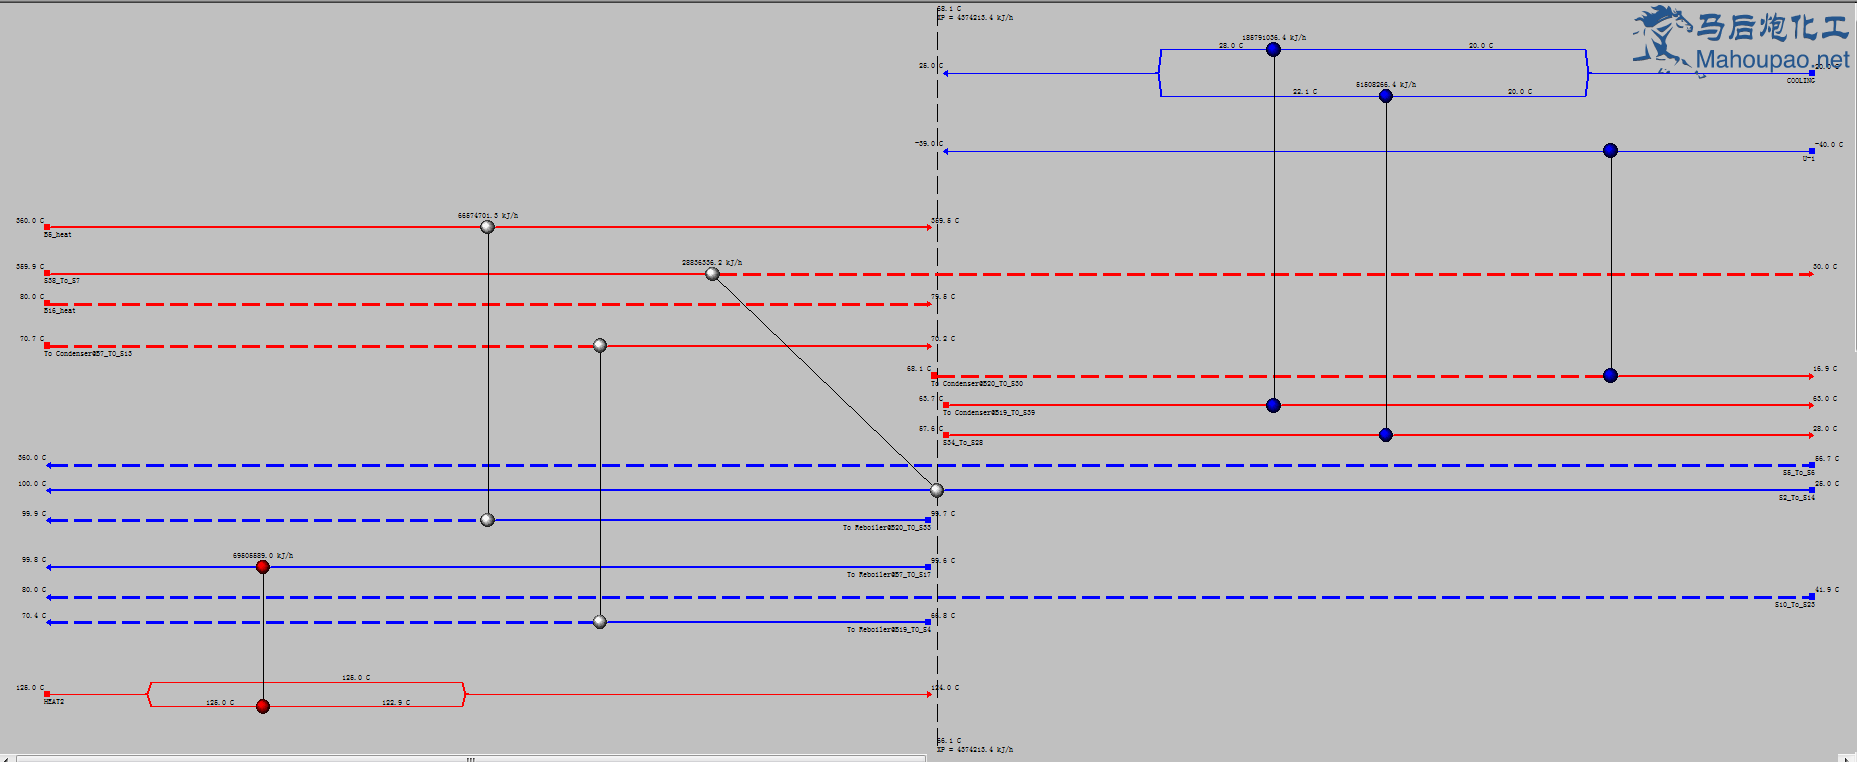Click the To Condenser@S20_TO_S30 label
The height and width of the screenshot is (762, 1857).
[978, 384]
